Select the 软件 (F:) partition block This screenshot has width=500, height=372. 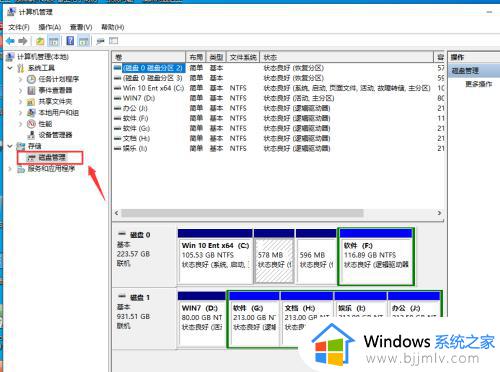(x=376, y=257)
